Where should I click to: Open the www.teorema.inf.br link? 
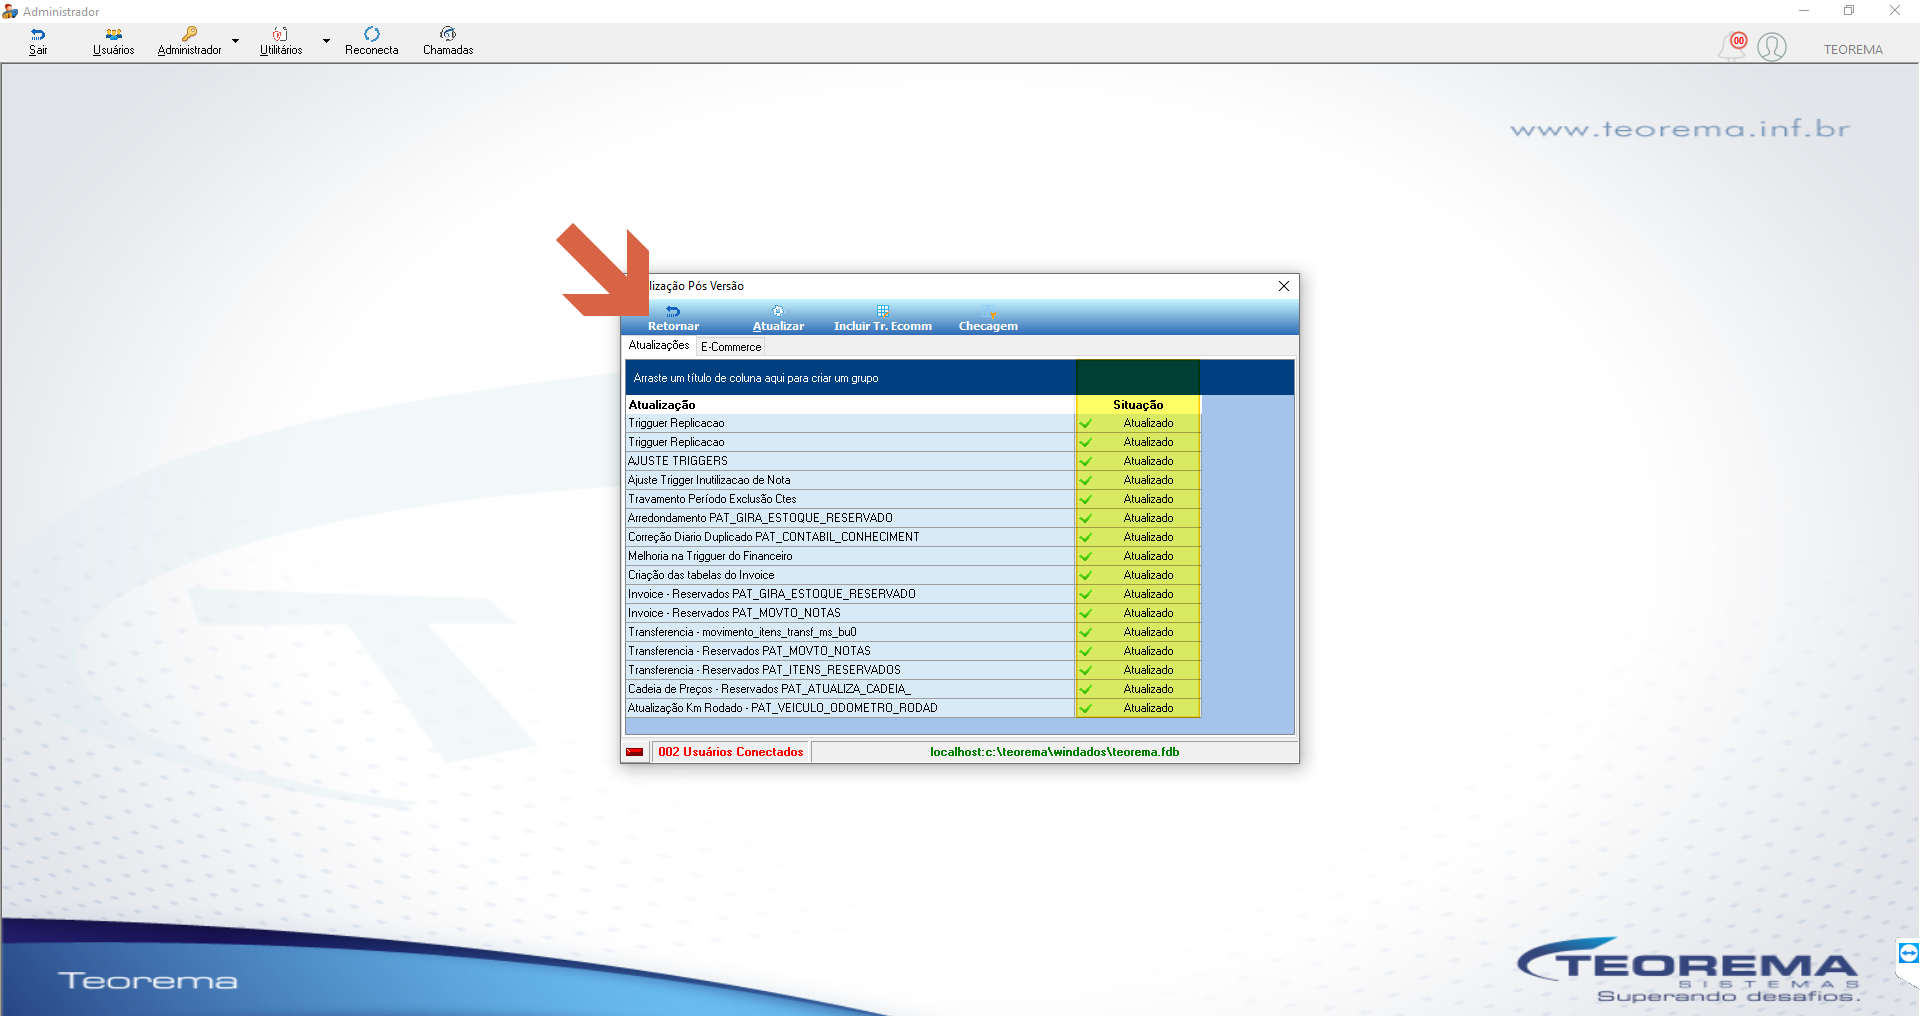pos(1680,129)
